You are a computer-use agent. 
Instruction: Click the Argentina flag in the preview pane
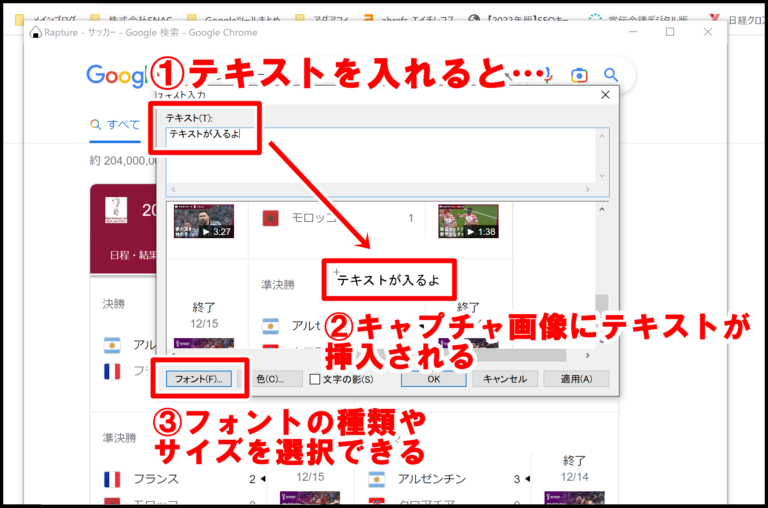click(270, 326)
